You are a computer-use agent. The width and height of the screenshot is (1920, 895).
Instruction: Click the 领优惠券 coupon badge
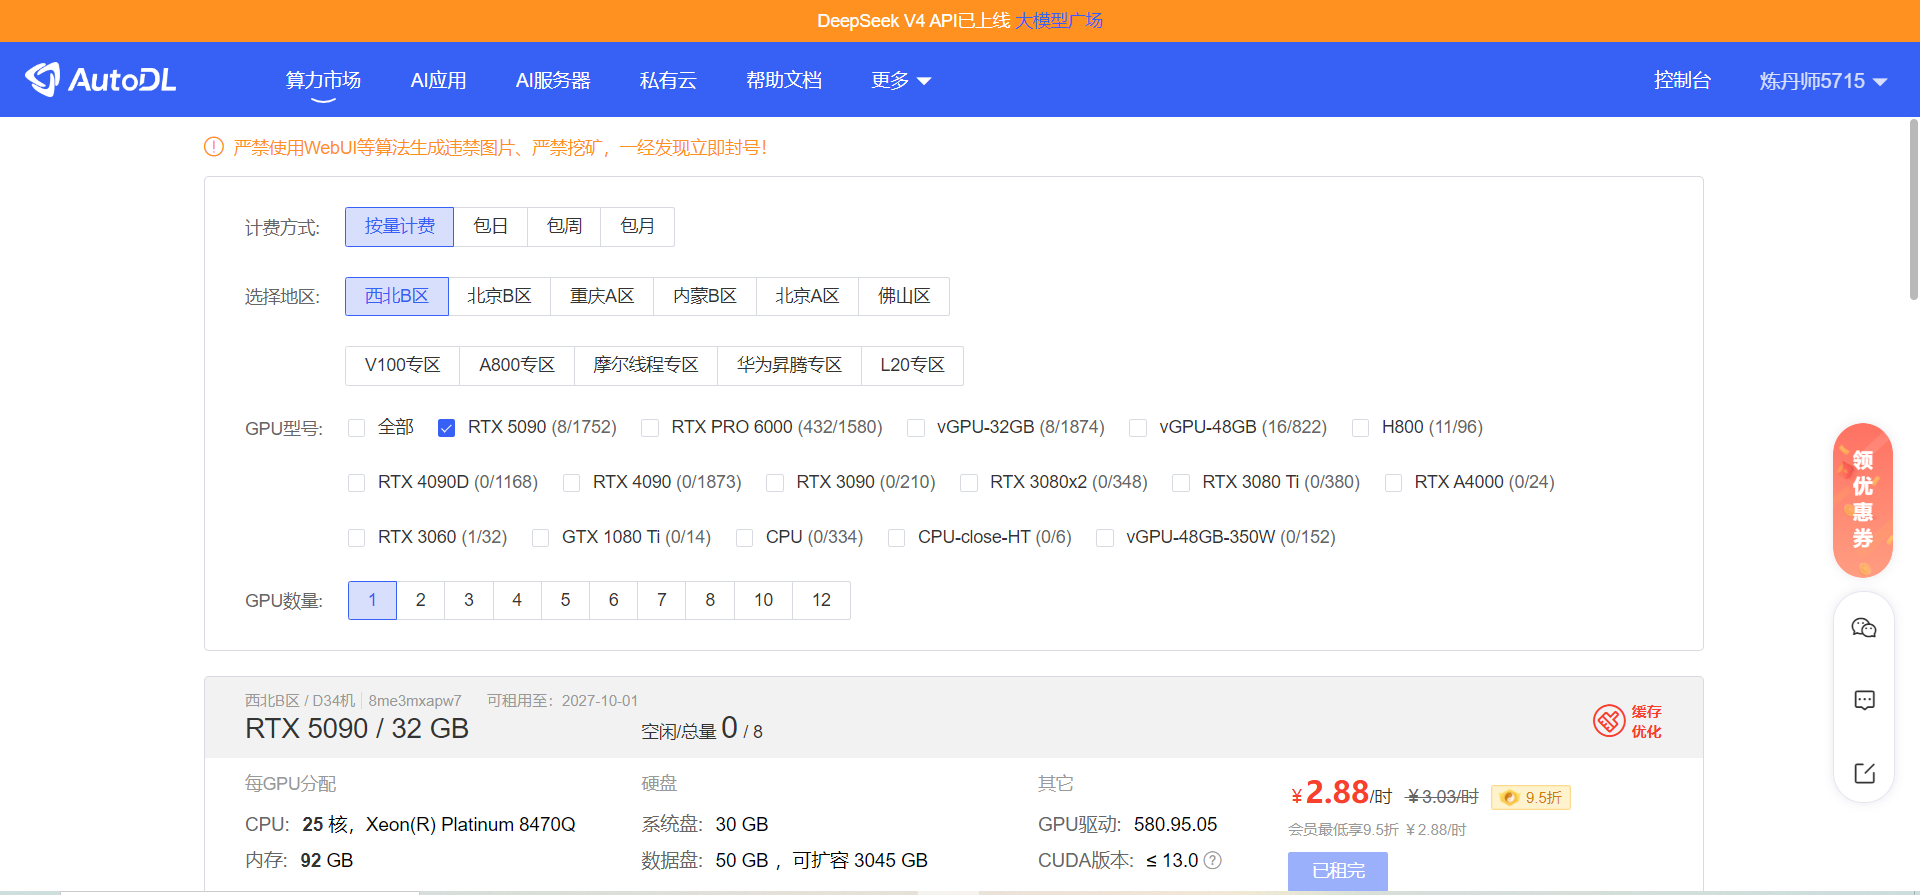pyautogui.click(x=1863, y=500)
